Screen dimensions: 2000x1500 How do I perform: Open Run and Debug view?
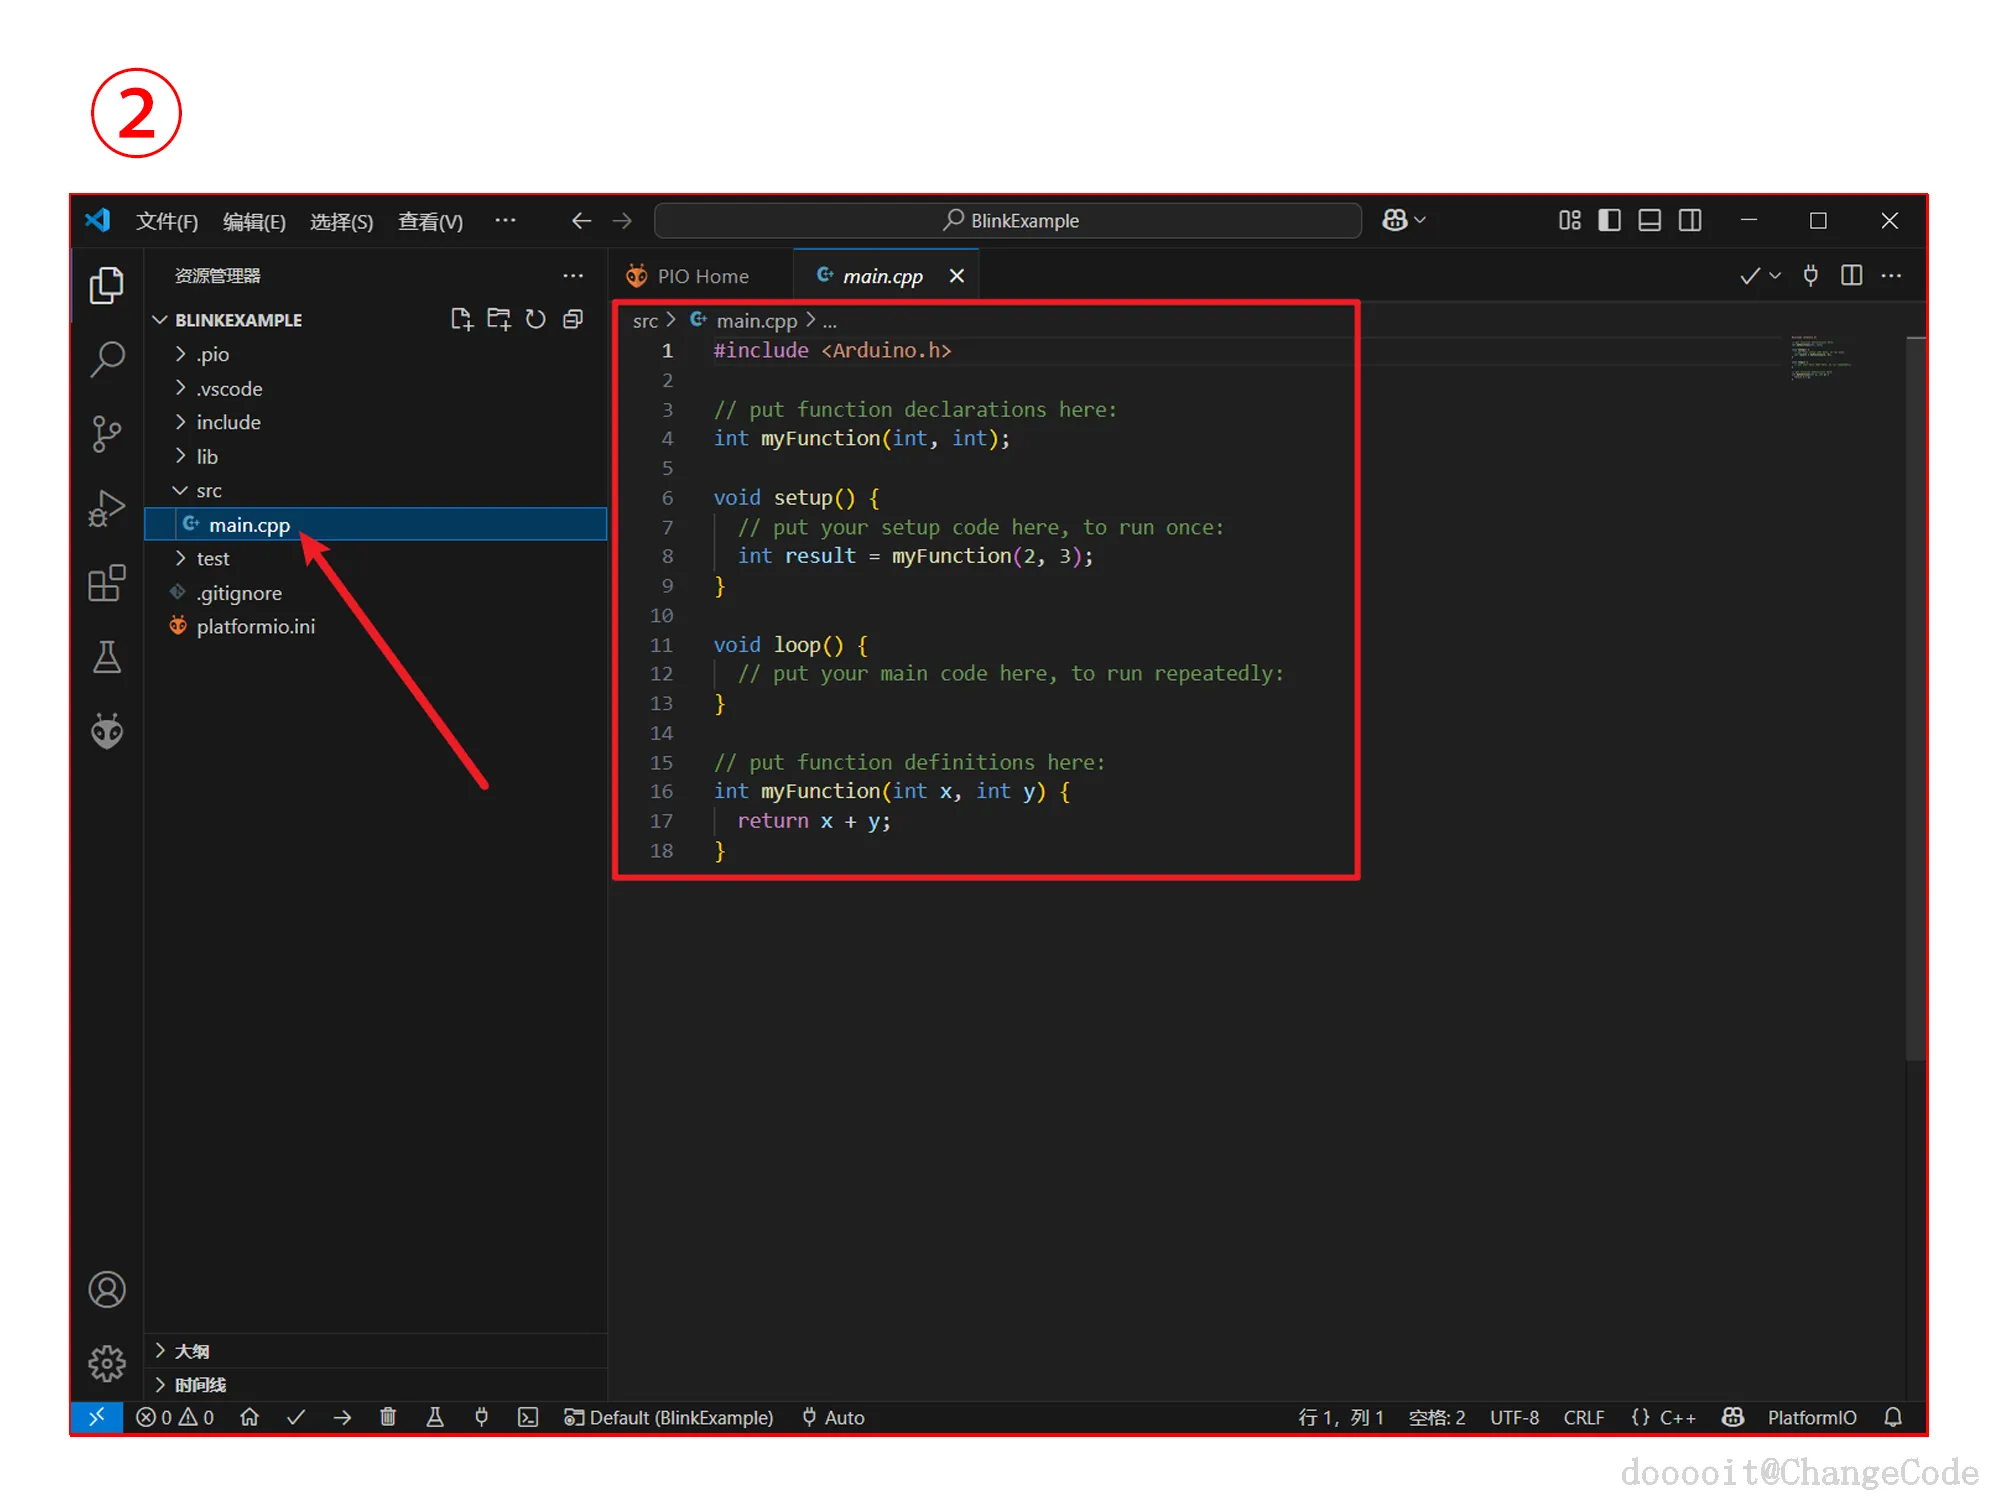(x=107, y=508)
